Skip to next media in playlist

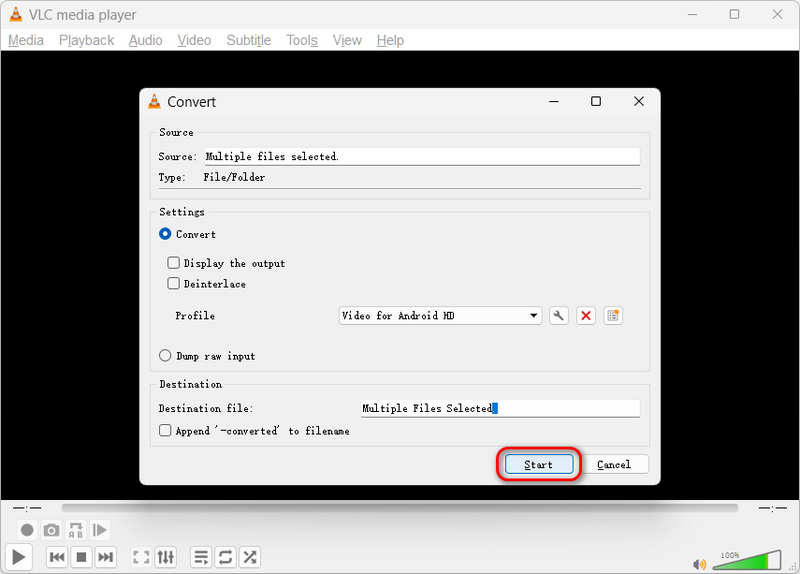(x=106, y=557)
